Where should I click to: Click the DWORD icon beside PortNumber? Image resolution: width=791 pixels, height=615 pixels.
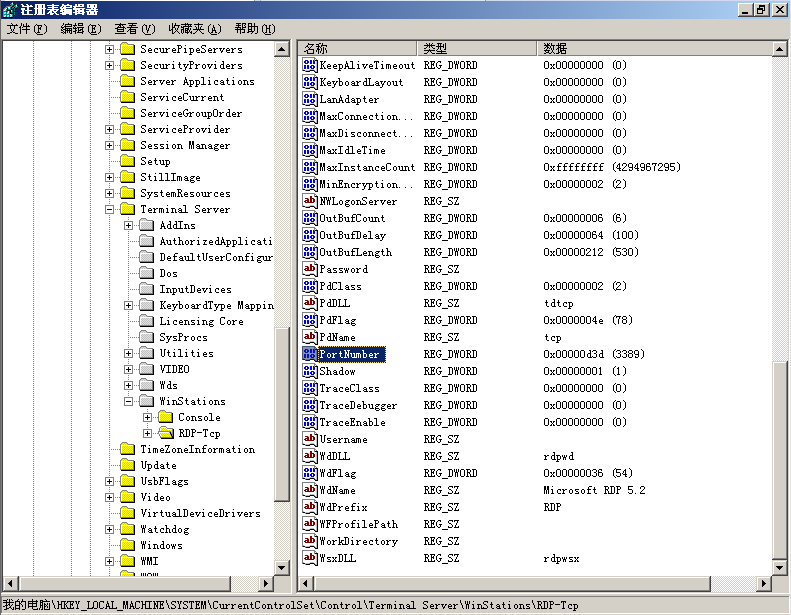point(309,354)
